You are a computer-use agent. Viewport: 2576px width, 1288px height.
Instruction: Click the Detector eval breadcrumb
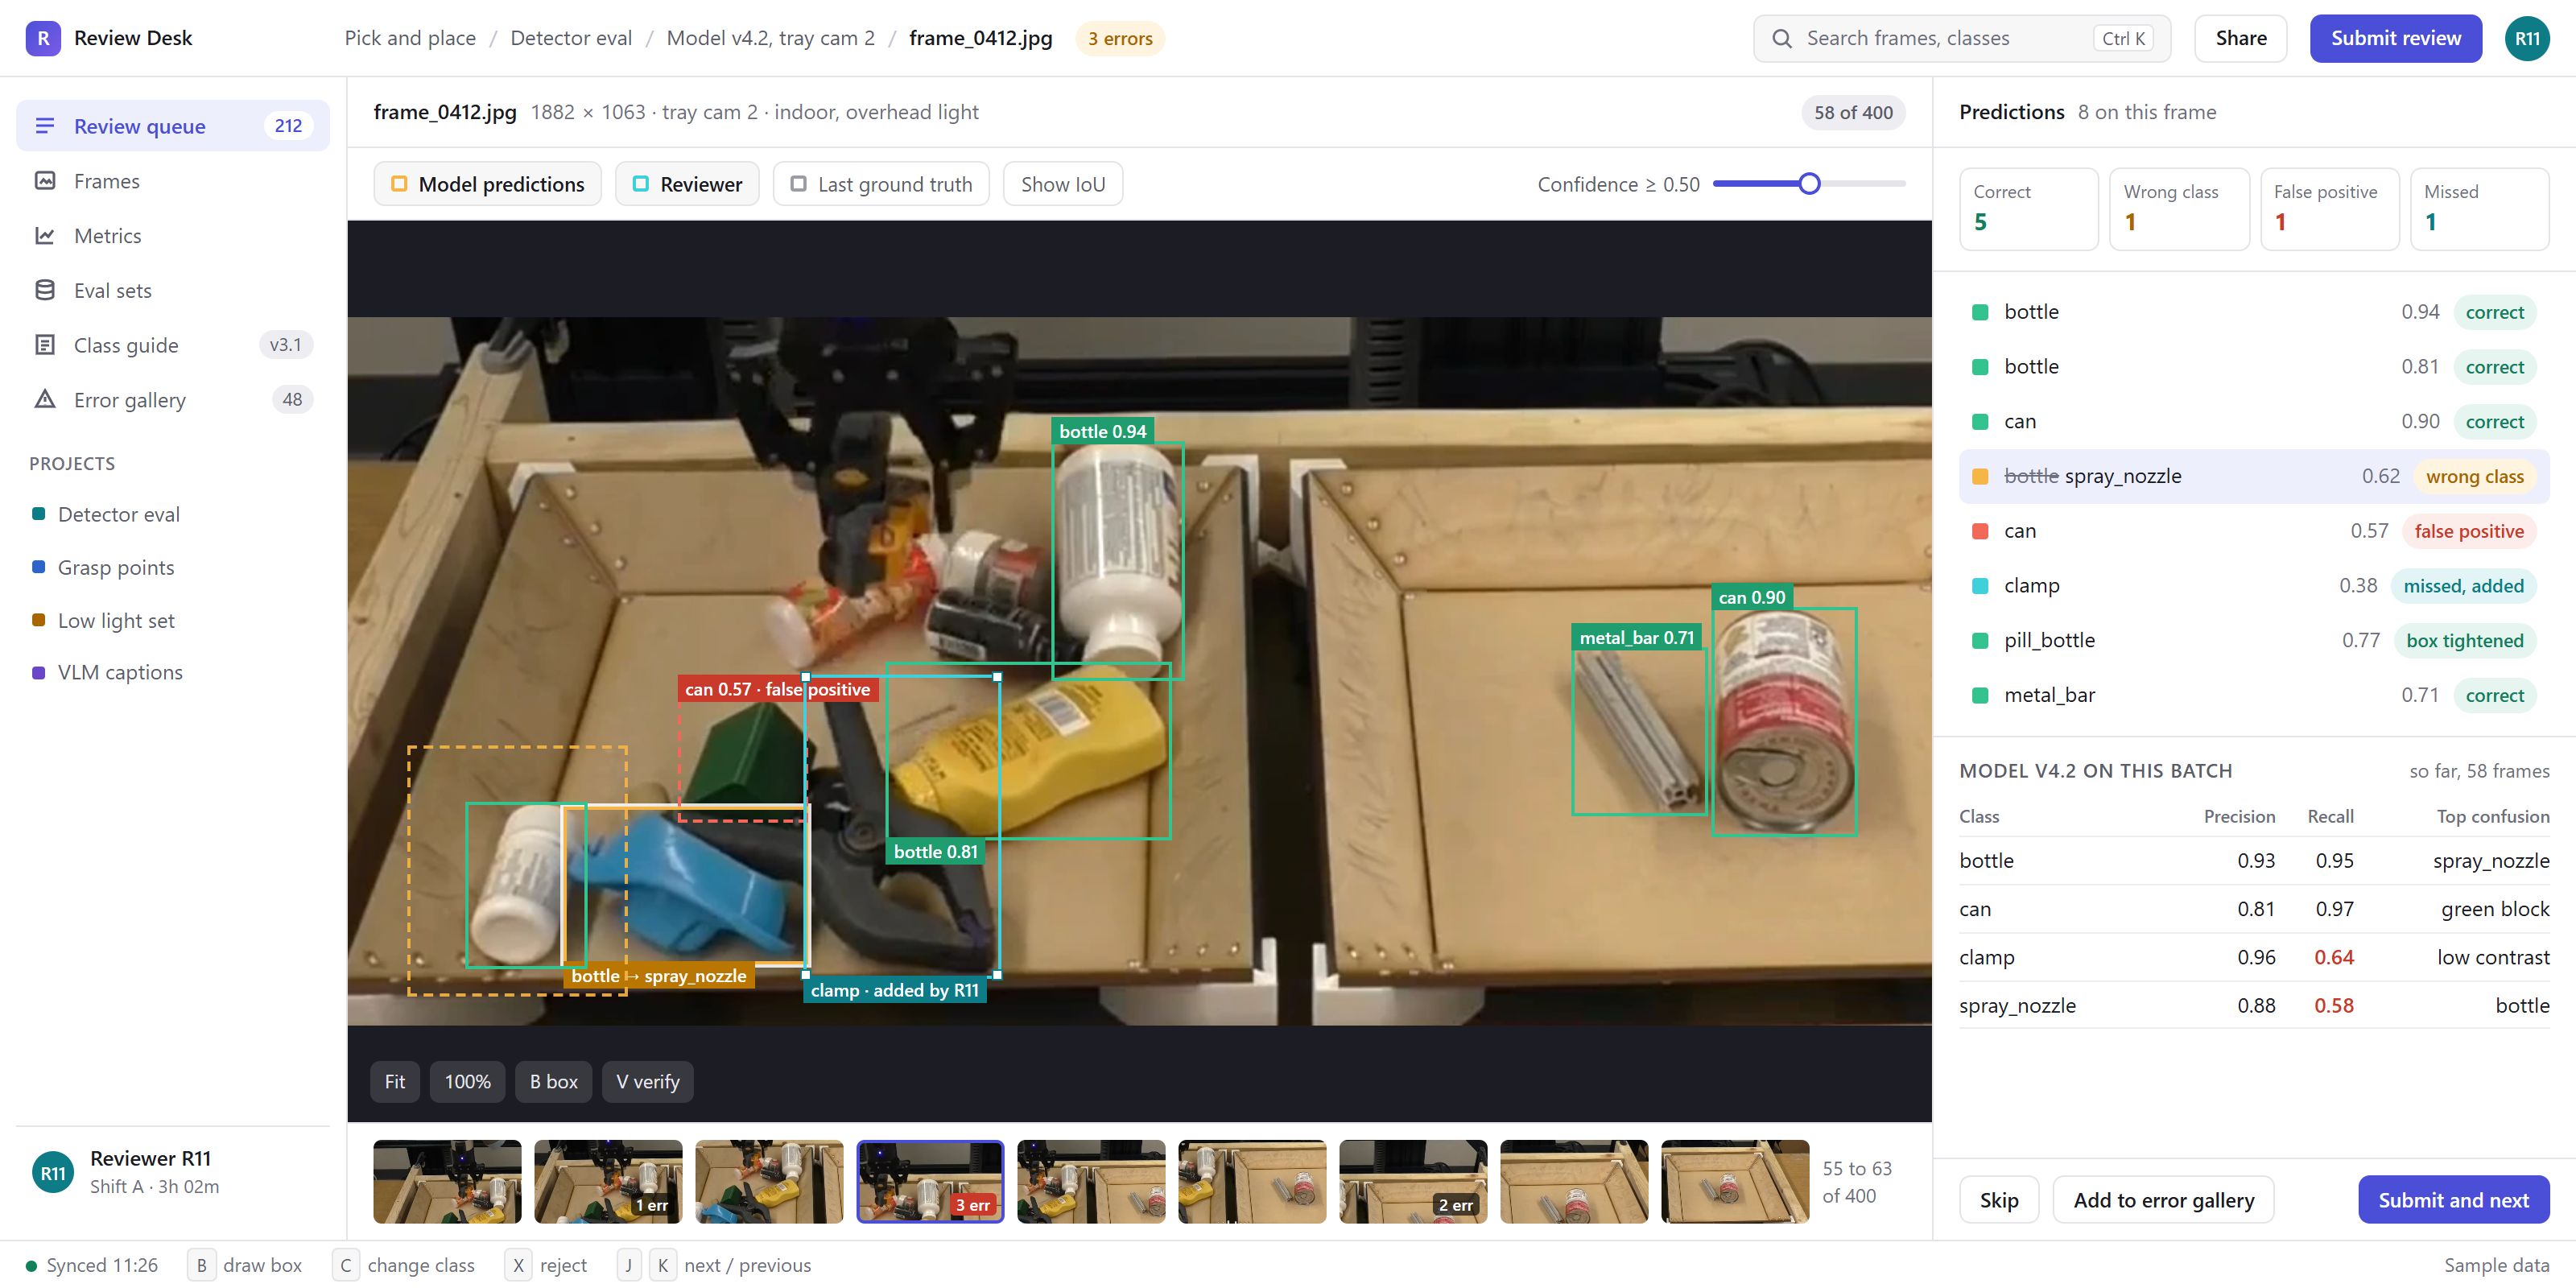coord(571,38)
